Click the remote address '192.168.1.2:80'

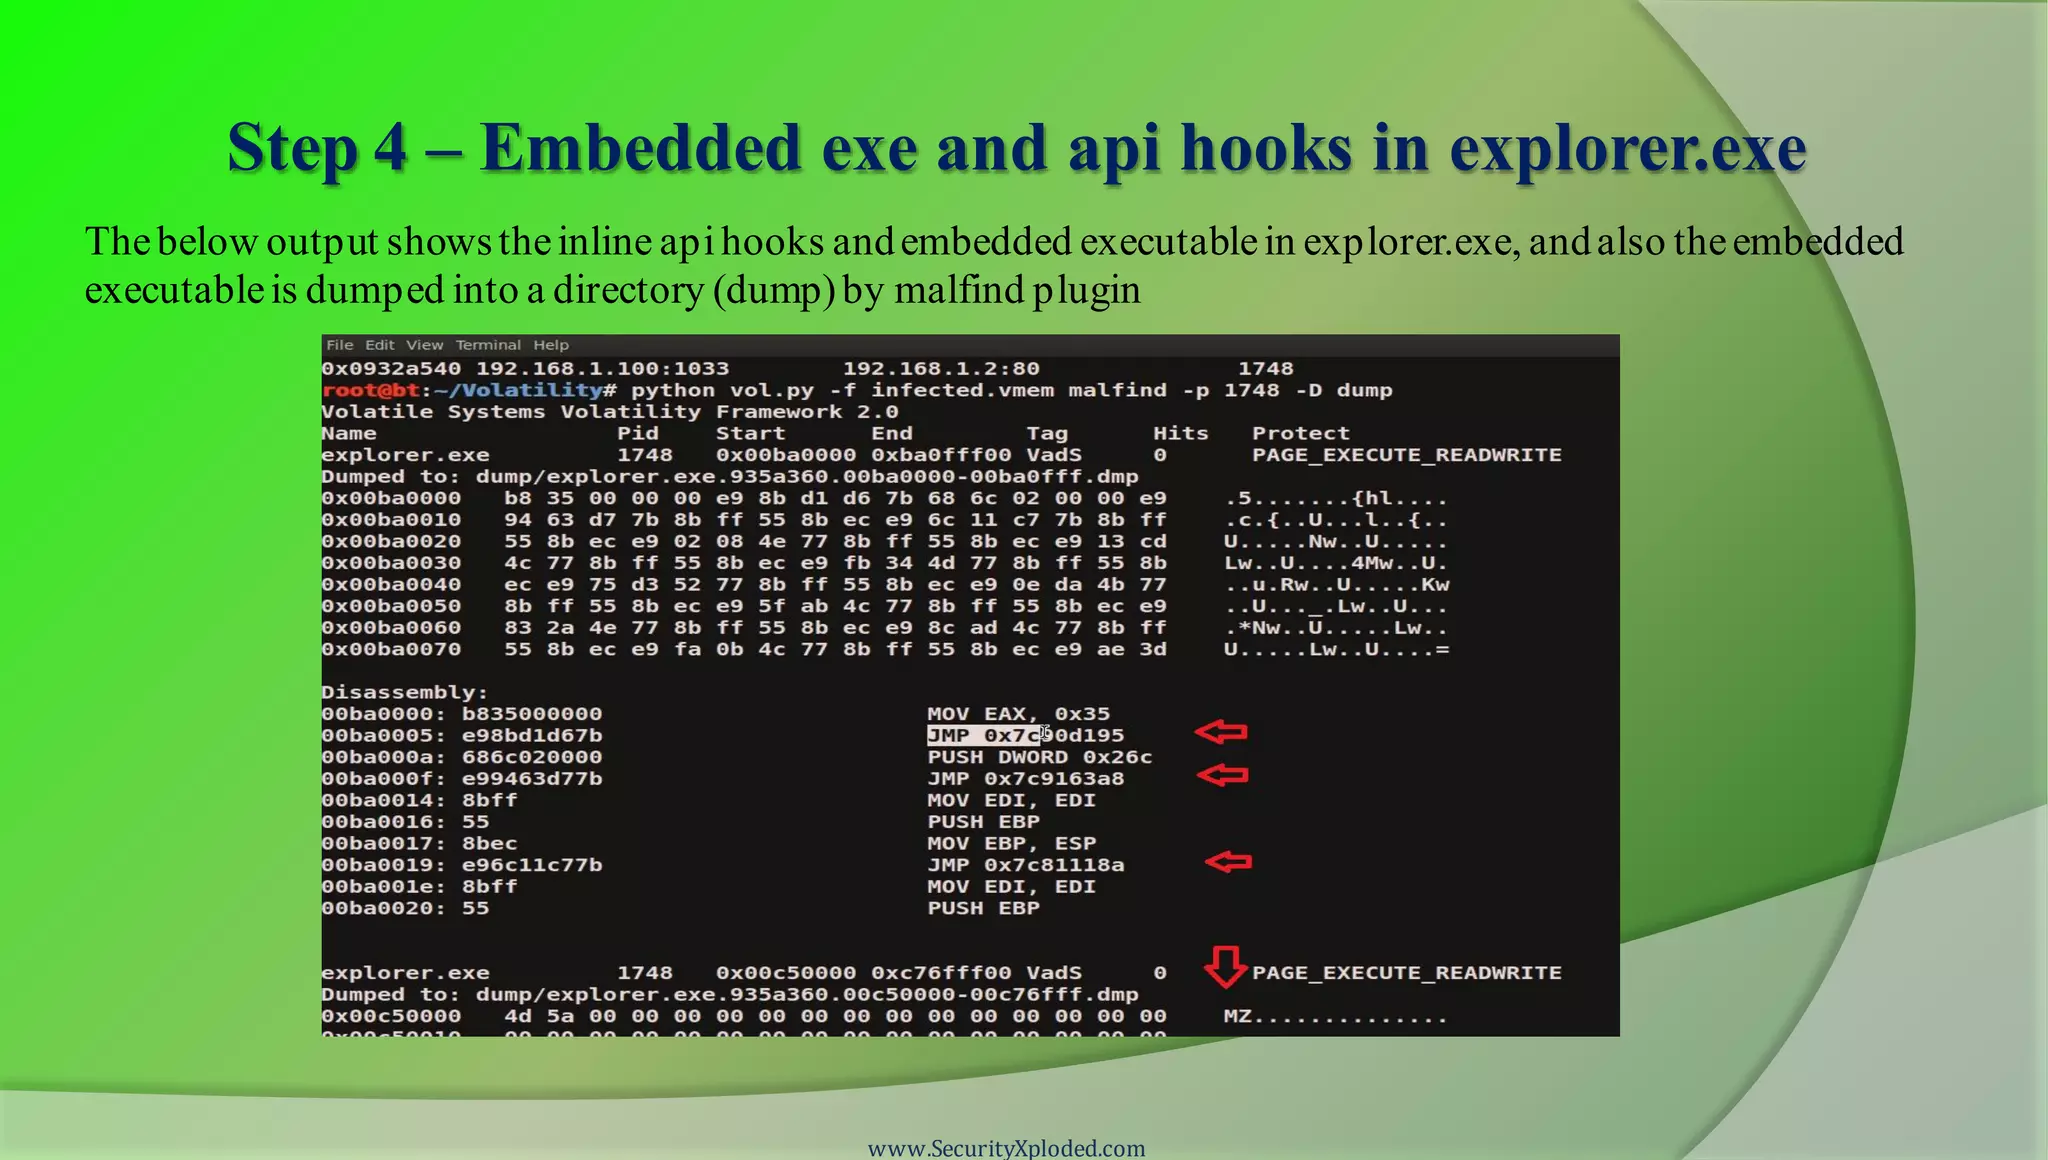click(941, 369)
